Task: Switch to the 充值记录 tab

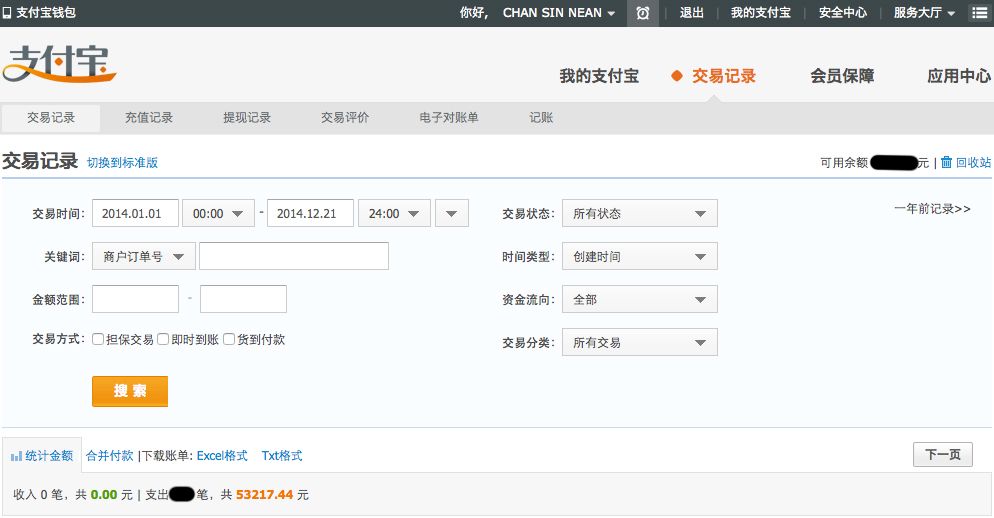Action: (149, 118)
